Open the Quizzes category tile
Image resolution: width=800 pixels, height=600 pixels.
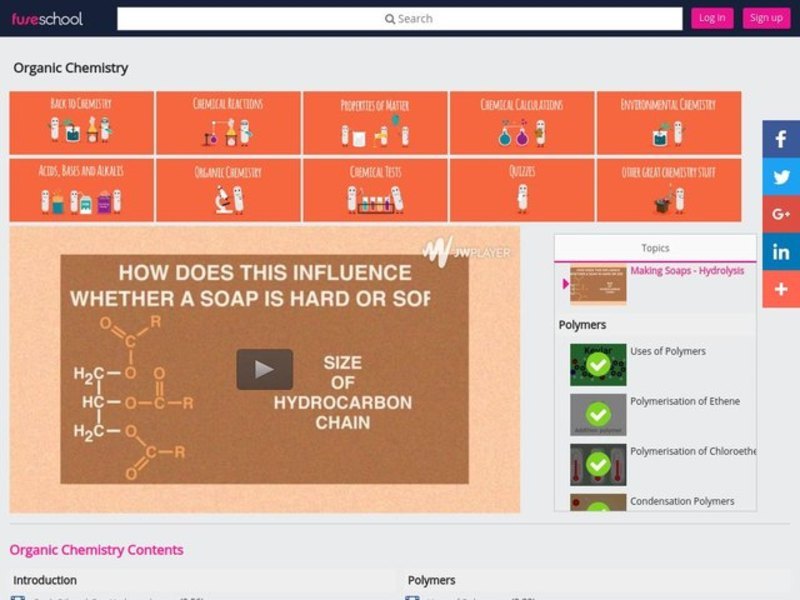[x=521, y=190]
